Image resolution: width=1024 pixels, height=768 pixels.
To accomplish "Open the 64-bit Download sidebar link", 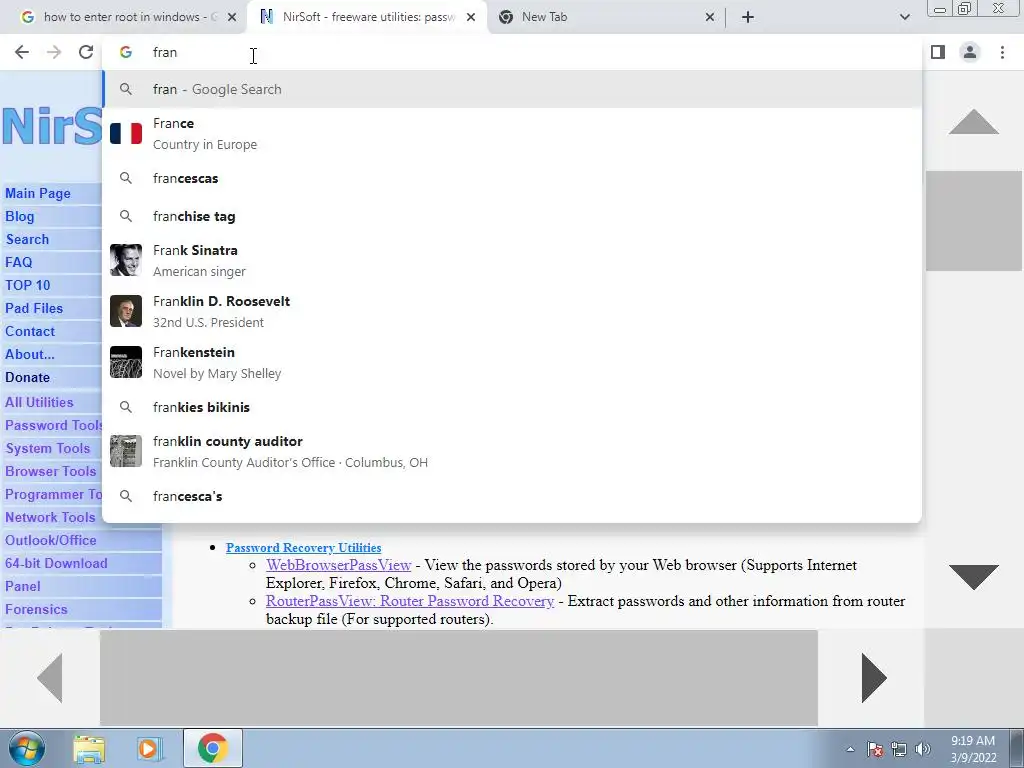I will [56, 563].
